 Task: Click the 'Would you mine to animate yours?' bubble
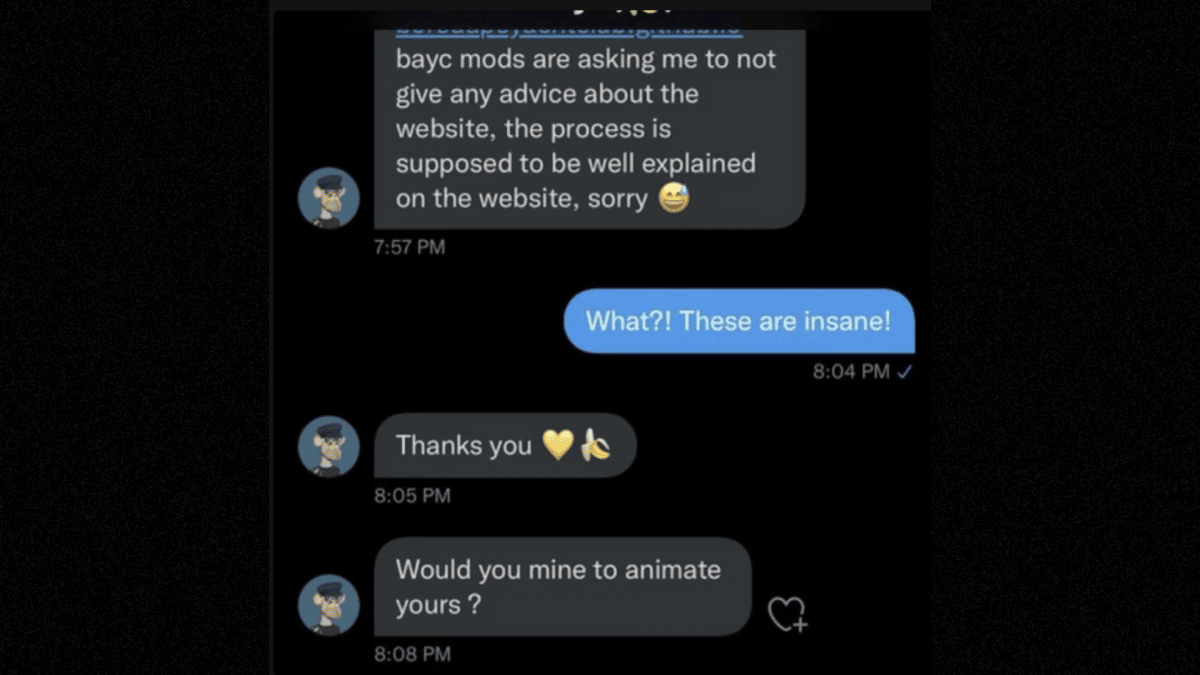click(x=560, y=587)
